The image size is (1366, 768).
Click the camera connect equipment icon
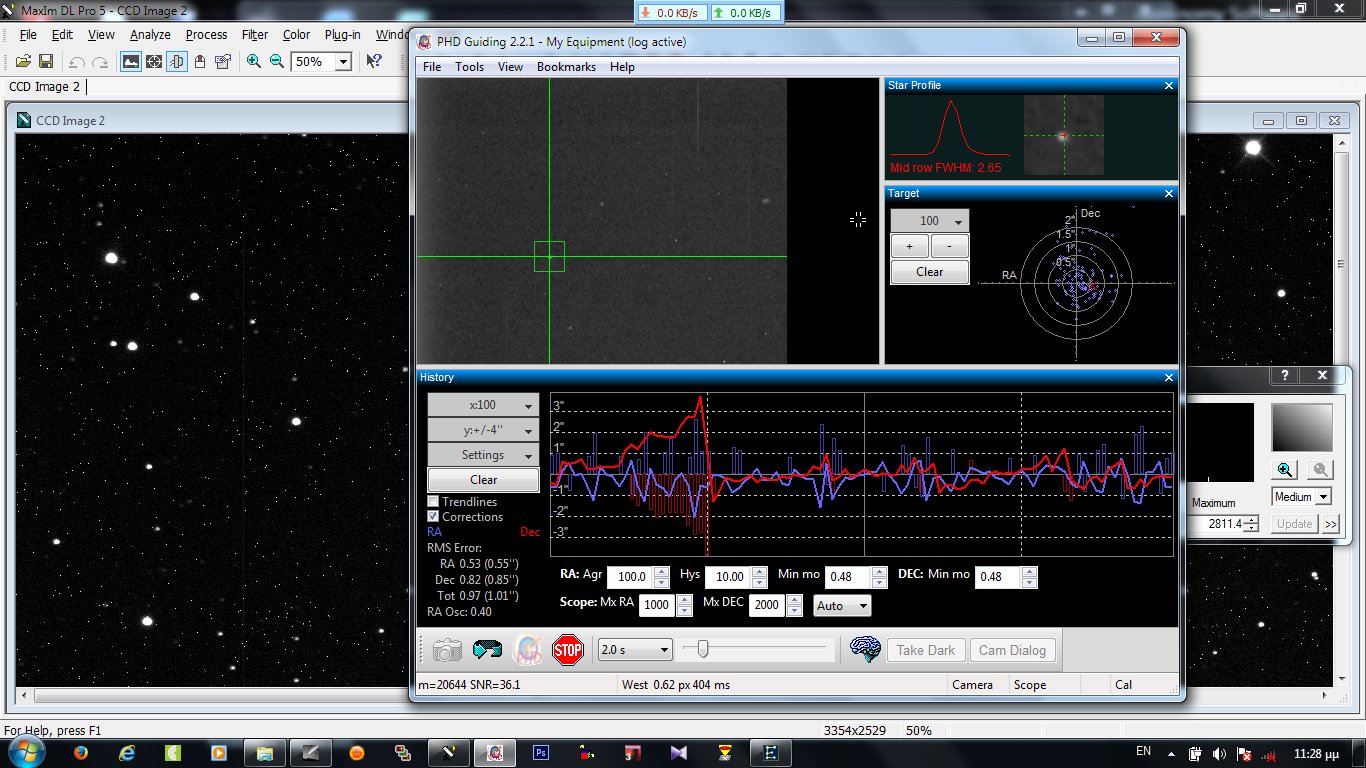click(447, 650)
